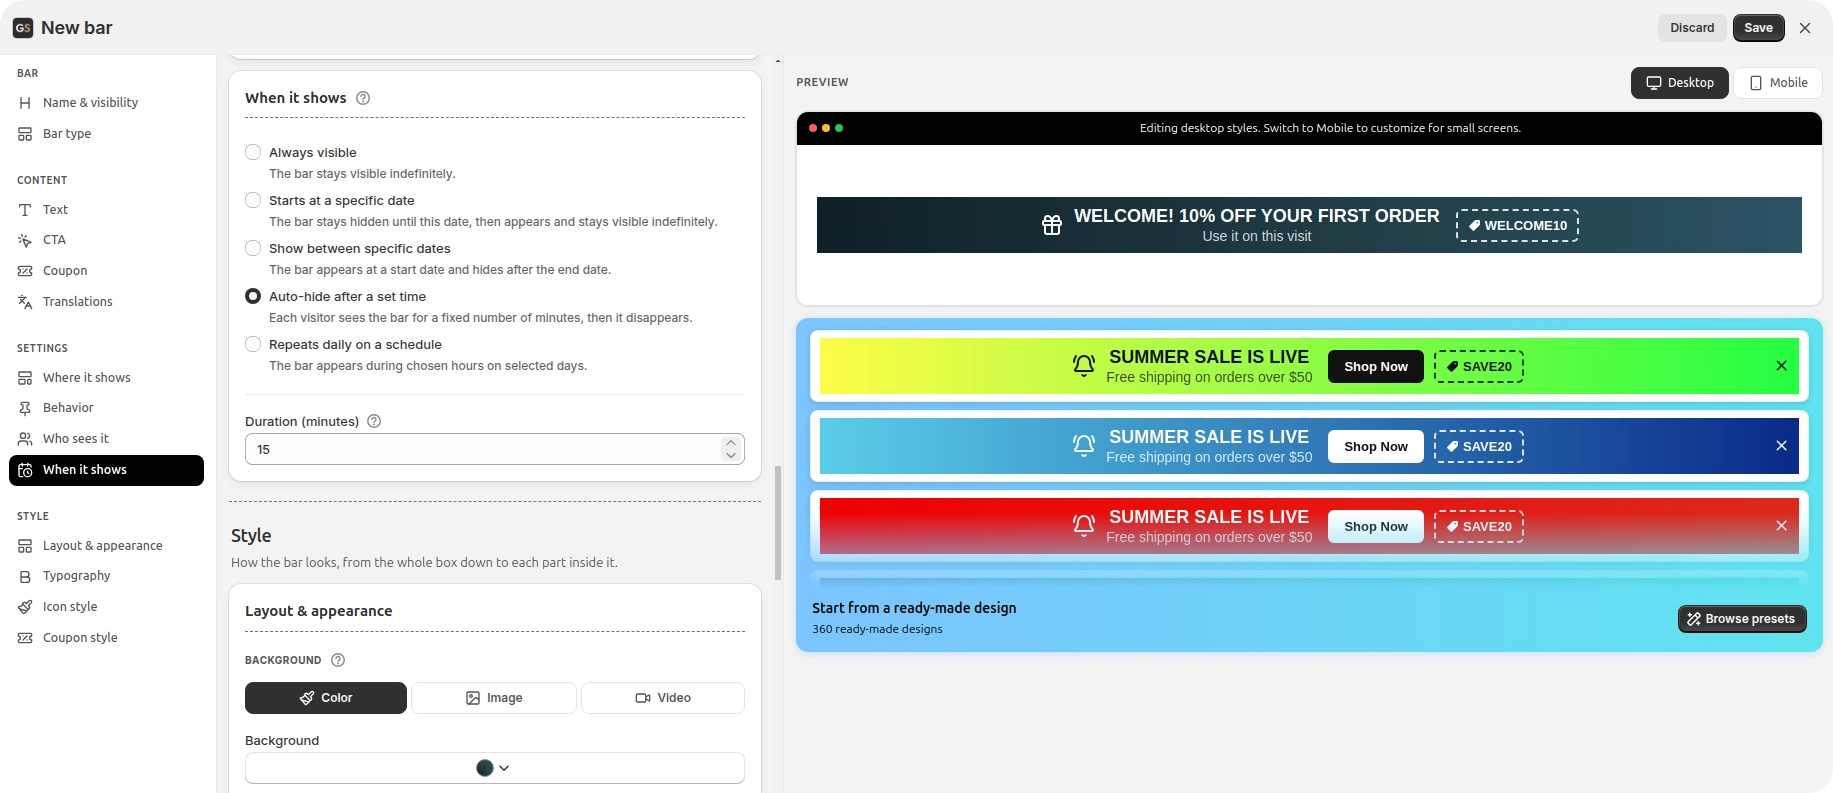1833x793 pixels.
Task: Select Starts at a specific date
Action: (253, 200)
